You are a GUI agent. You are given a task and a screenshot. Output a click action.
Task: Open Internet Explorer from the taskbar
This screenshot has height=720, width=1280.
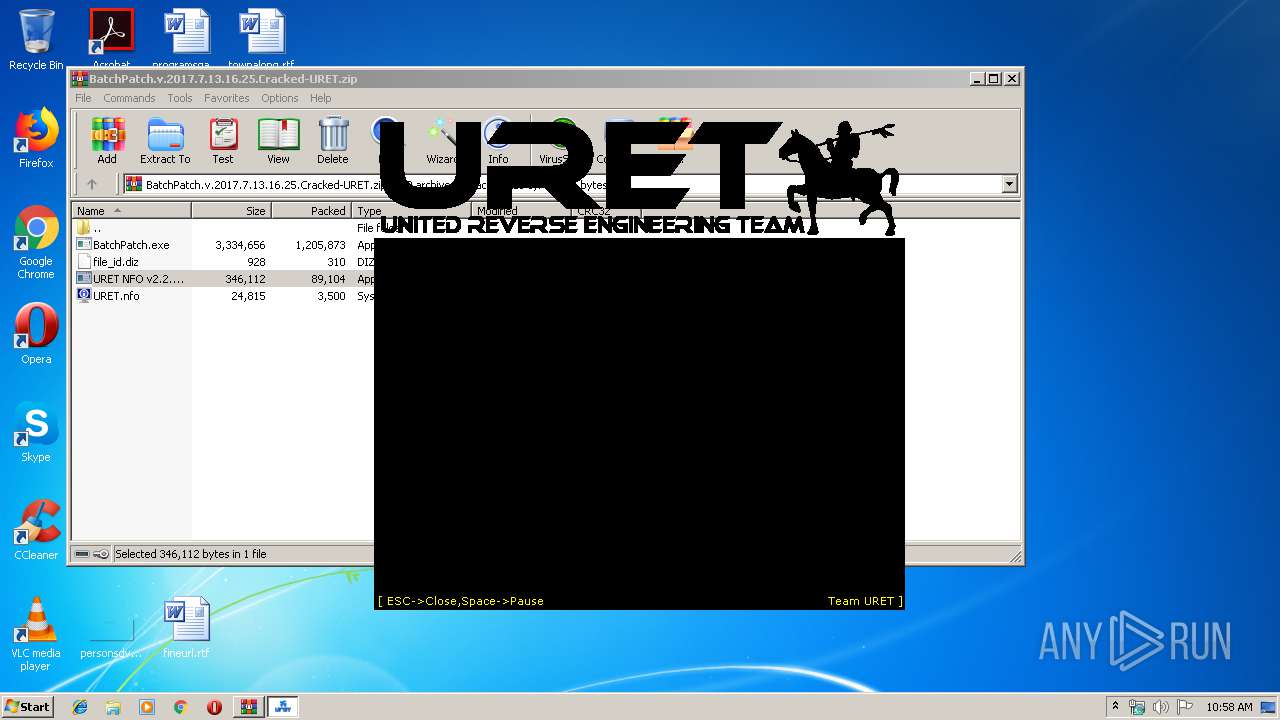80,707
